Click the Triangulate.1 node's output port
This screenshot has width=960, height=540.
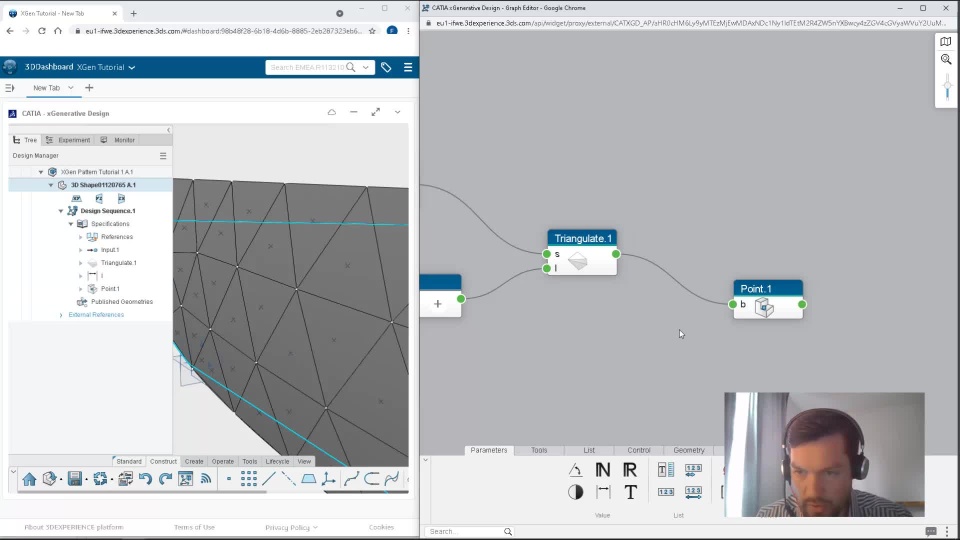point(616,254)
